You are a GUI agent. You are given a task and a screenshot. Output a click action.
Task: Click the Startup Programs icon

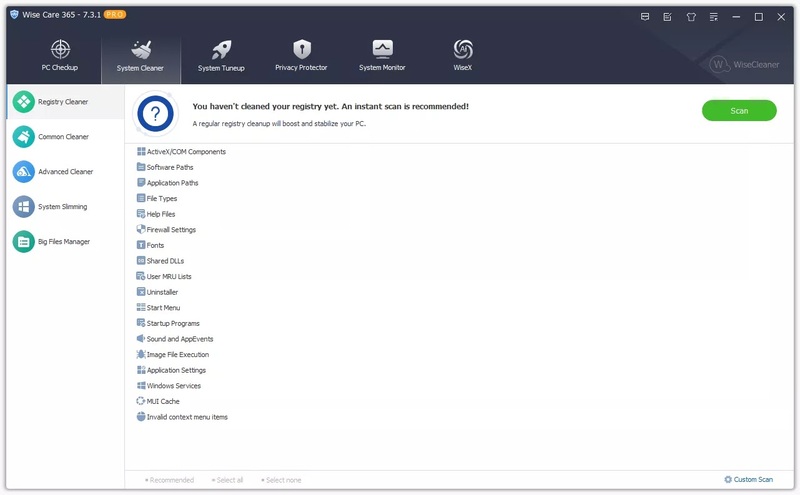(141, 323)
